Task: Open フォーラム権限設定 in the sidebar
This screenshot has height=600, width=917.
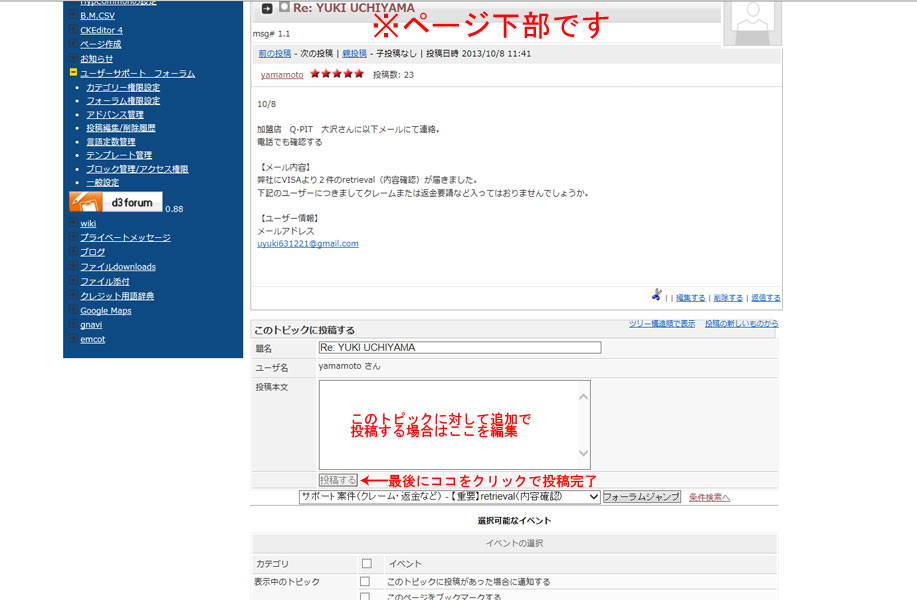Action: 123,101
